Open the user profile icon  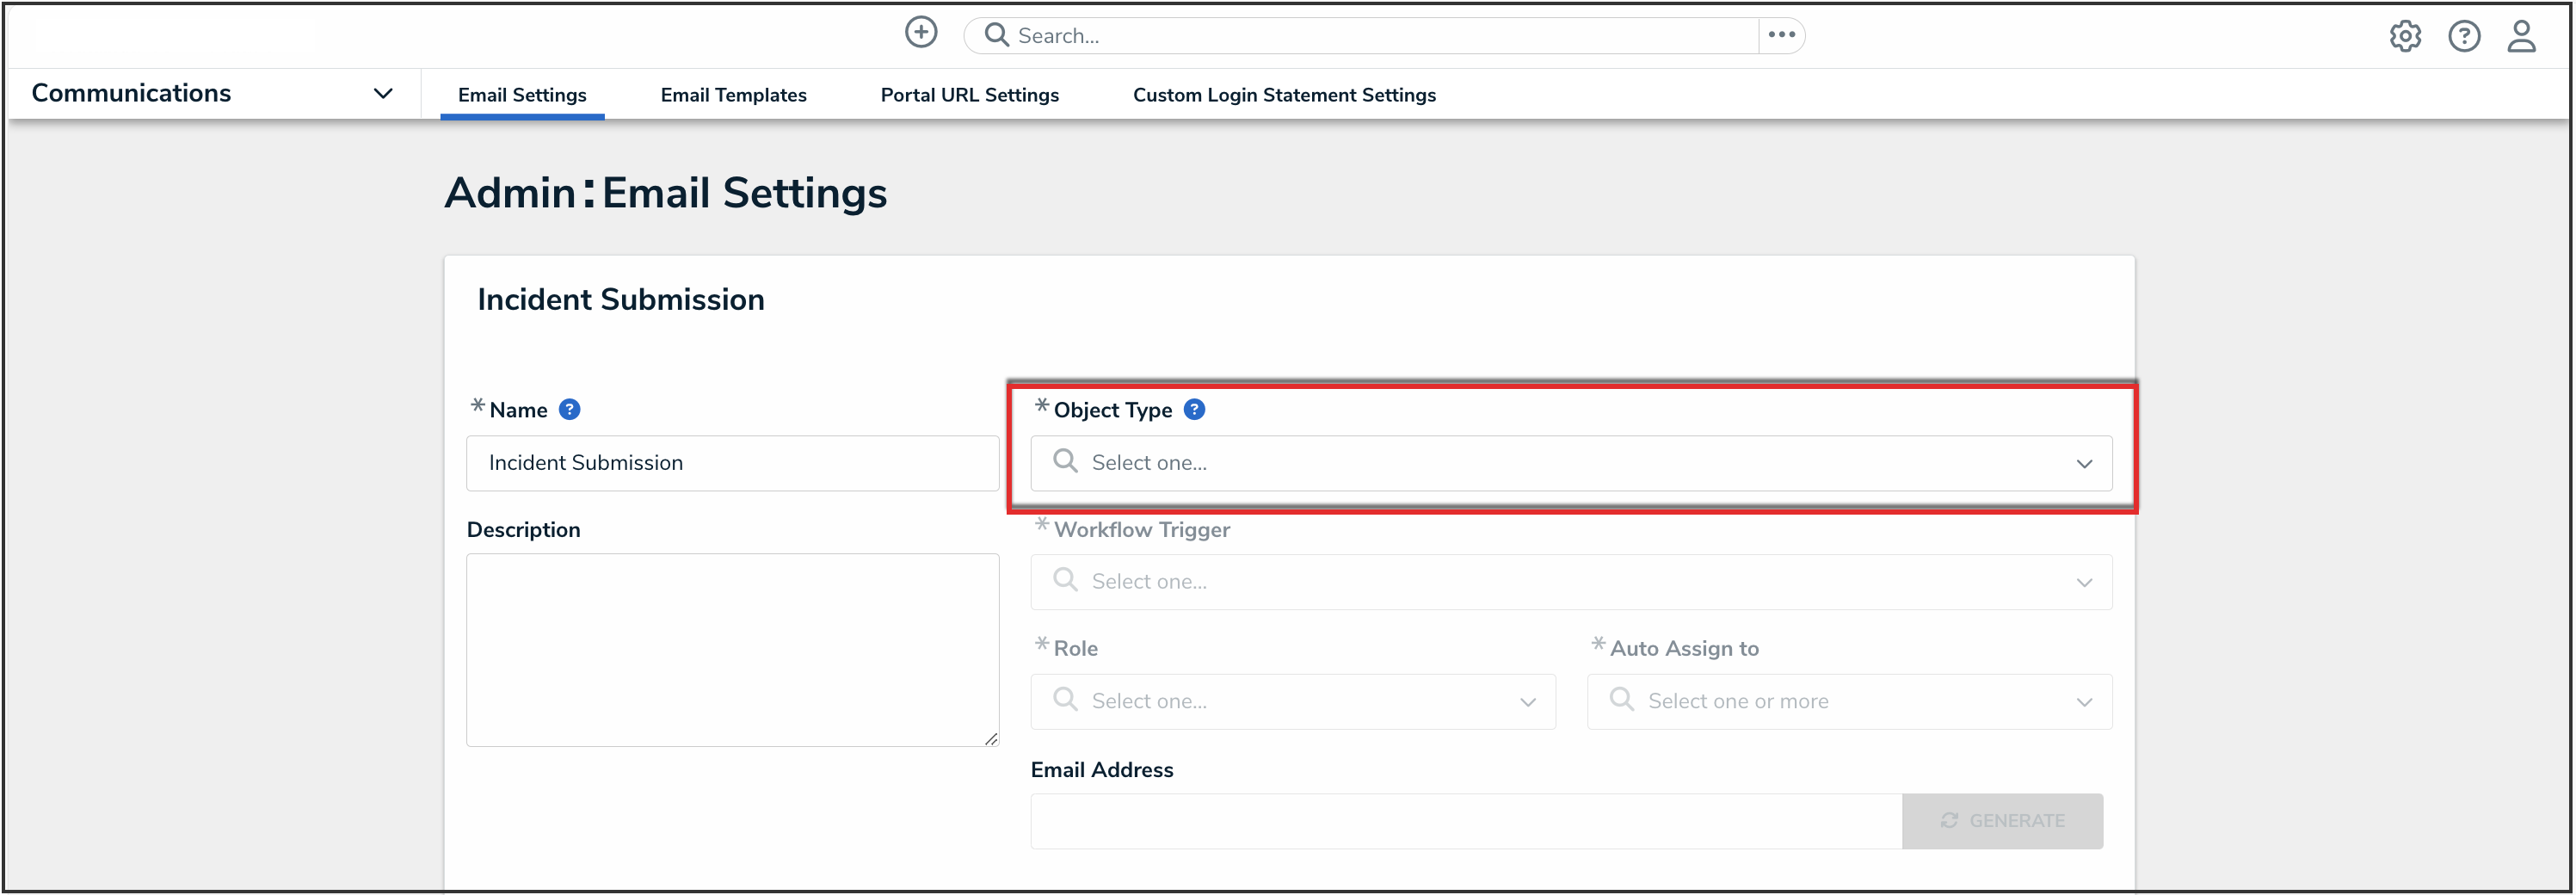pos(2521,37)
